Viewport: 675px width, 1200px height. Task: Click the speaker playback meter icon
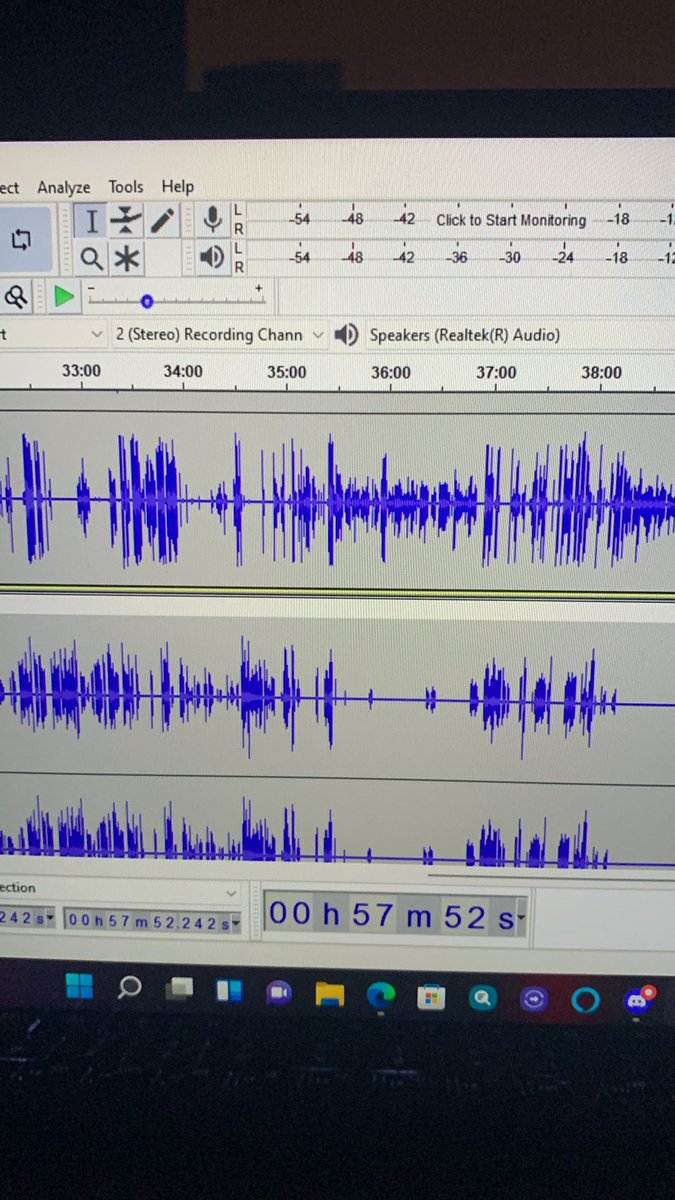211,258
